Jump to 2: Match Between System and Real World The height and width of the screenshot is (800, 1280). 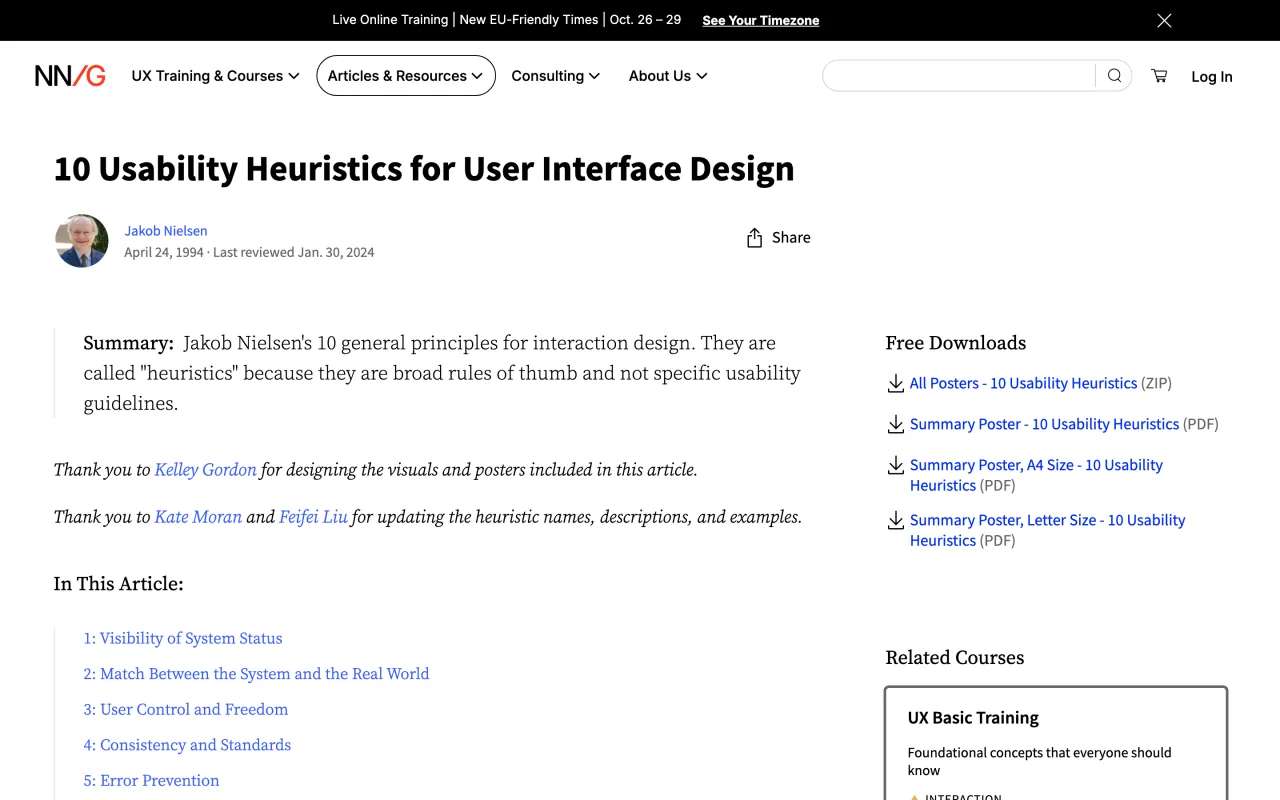(256, 675)
